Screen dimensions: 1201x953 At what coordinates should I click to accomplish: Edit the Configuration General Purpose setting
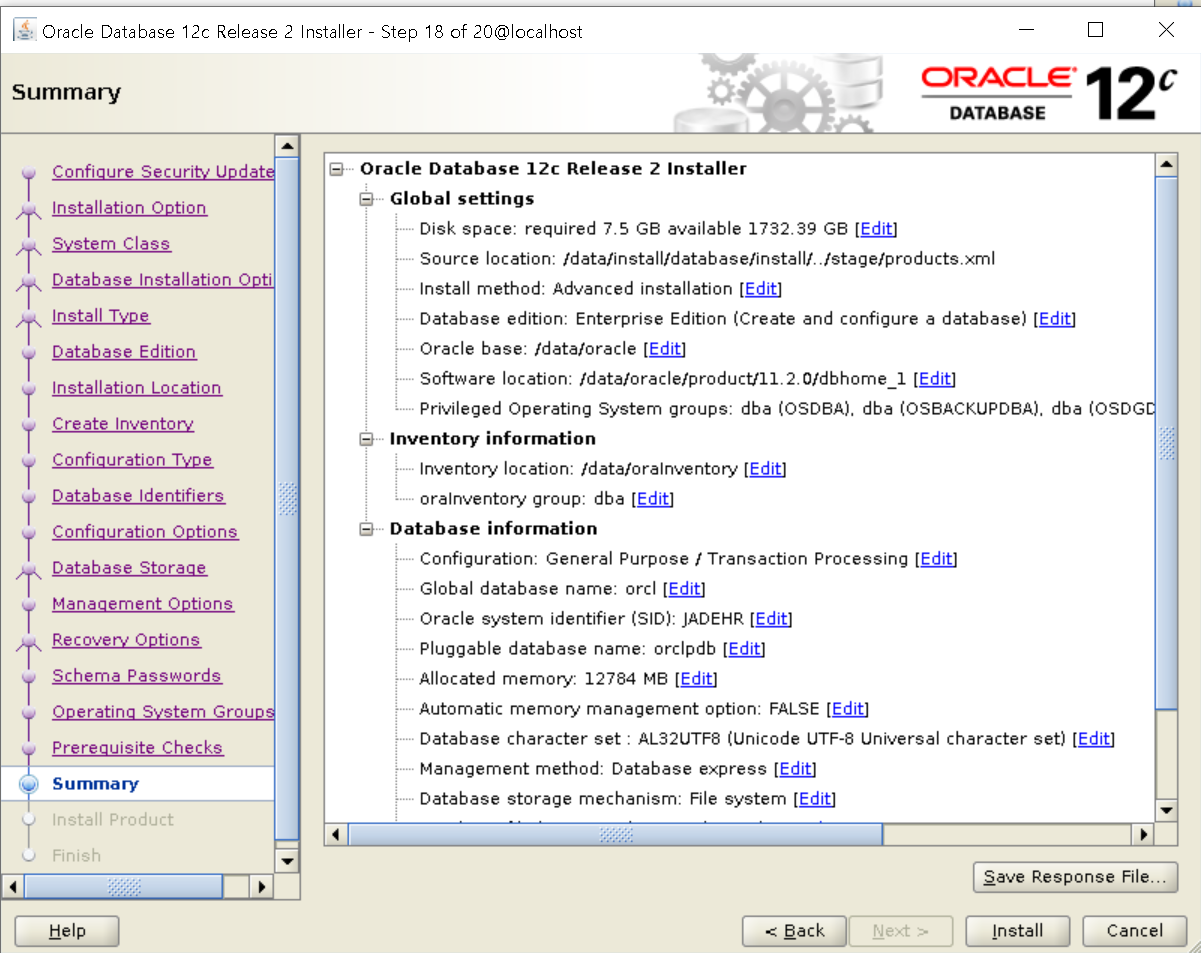936,559
